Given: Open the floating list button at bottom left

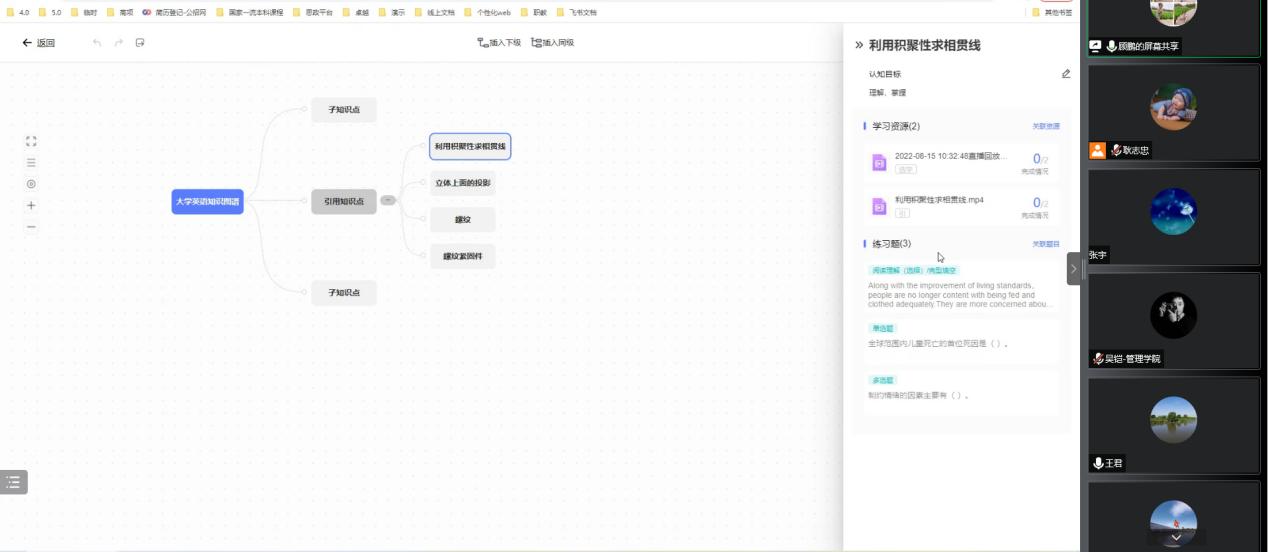Looking at the screenshot, I should coord(14,482).
